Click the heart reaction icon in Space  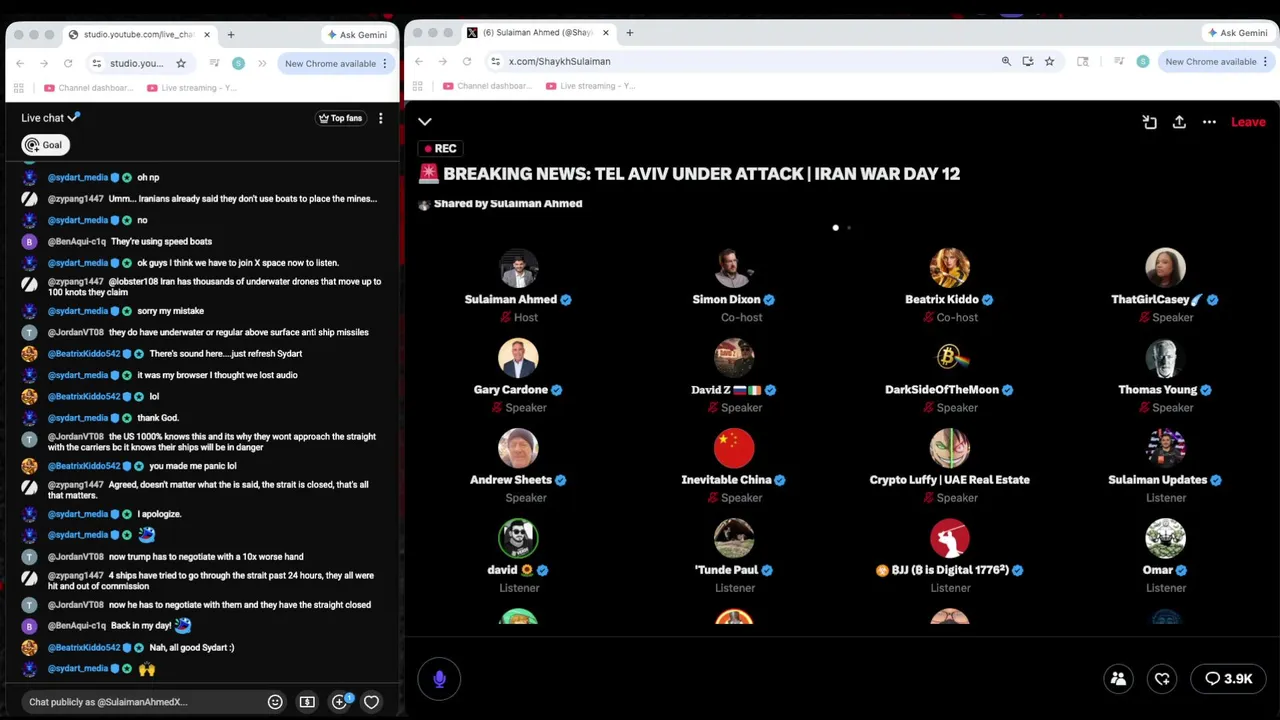1162,679
